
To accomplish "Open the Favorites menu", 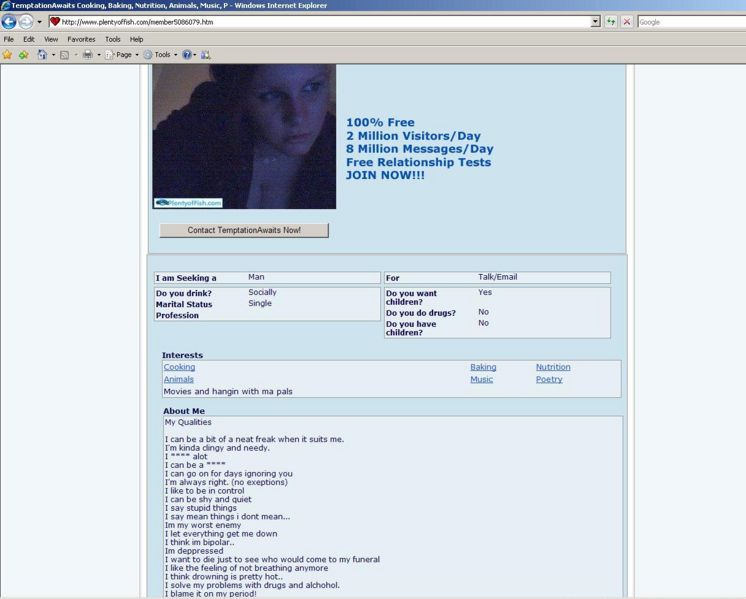I will tap(81, 39).
